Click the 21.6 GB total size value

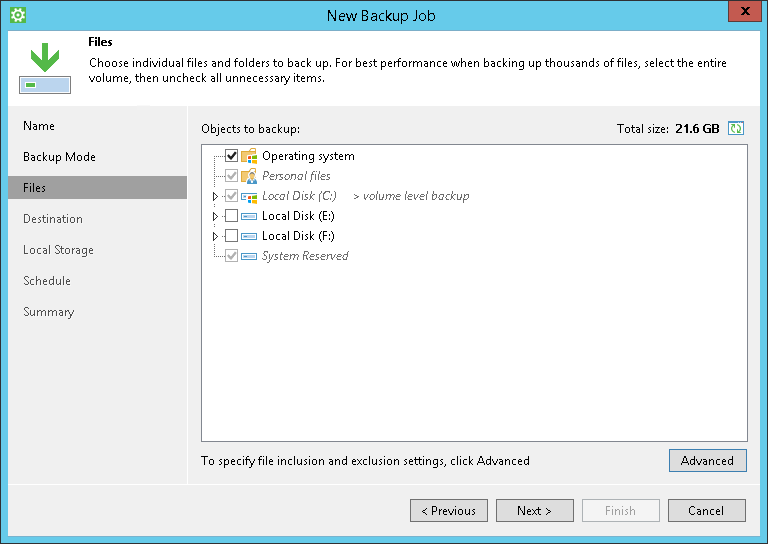pyautogui.click(x=697, y=128)
